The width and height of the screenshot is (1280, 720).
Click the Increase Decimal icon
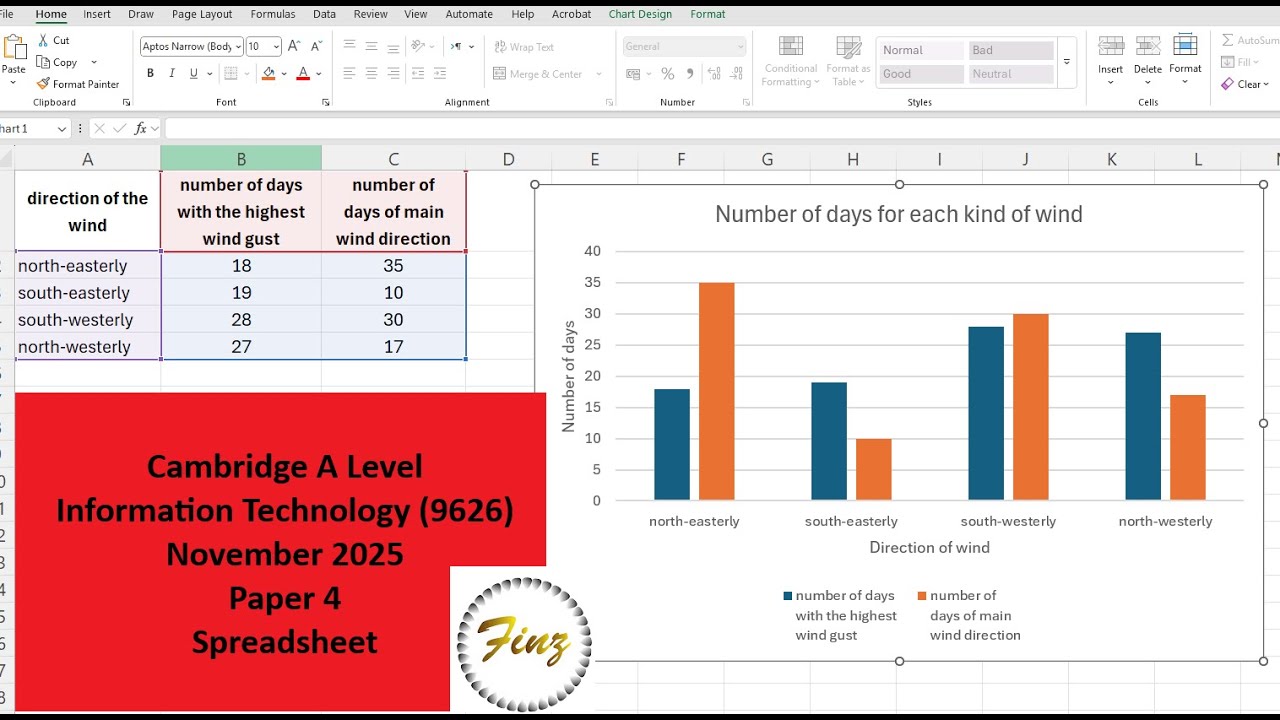(x=713, y=73)
